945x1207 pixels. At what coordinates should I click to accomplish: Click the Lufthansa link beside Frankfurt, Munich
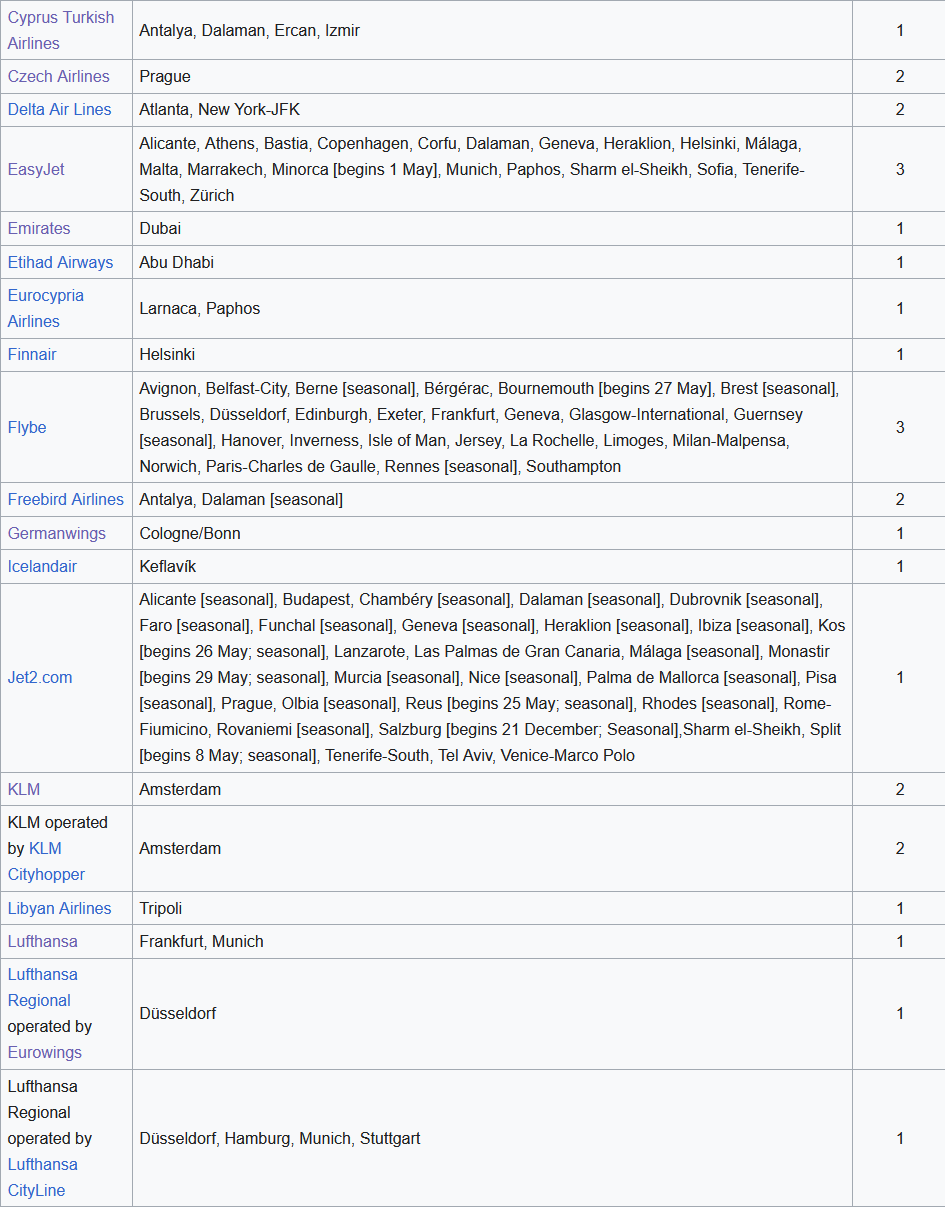click(x=42, y=941)
